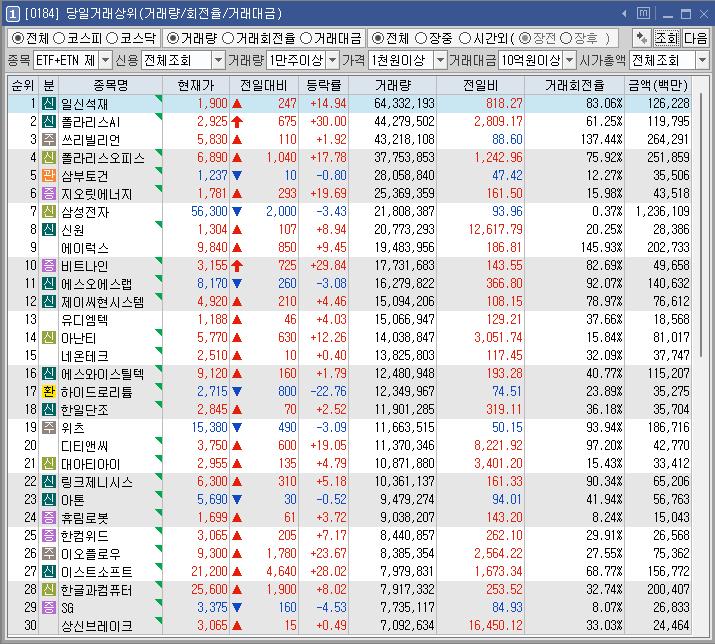
Task: Sort by the 금액(백만) column header
Action: tap(658, 85)
